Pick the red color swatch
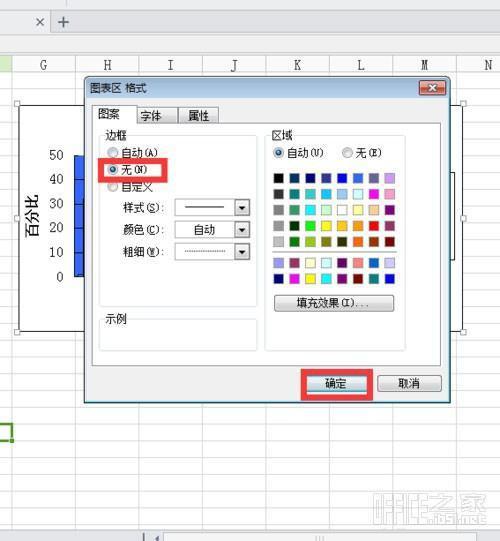Screen dimensions: 500x541 pyautogui.click(x=374, y=226)
